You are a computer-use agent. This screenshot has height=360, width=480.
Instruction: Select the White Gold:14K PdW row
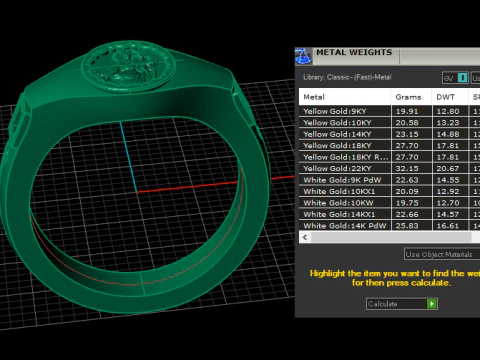coord(389,226)
